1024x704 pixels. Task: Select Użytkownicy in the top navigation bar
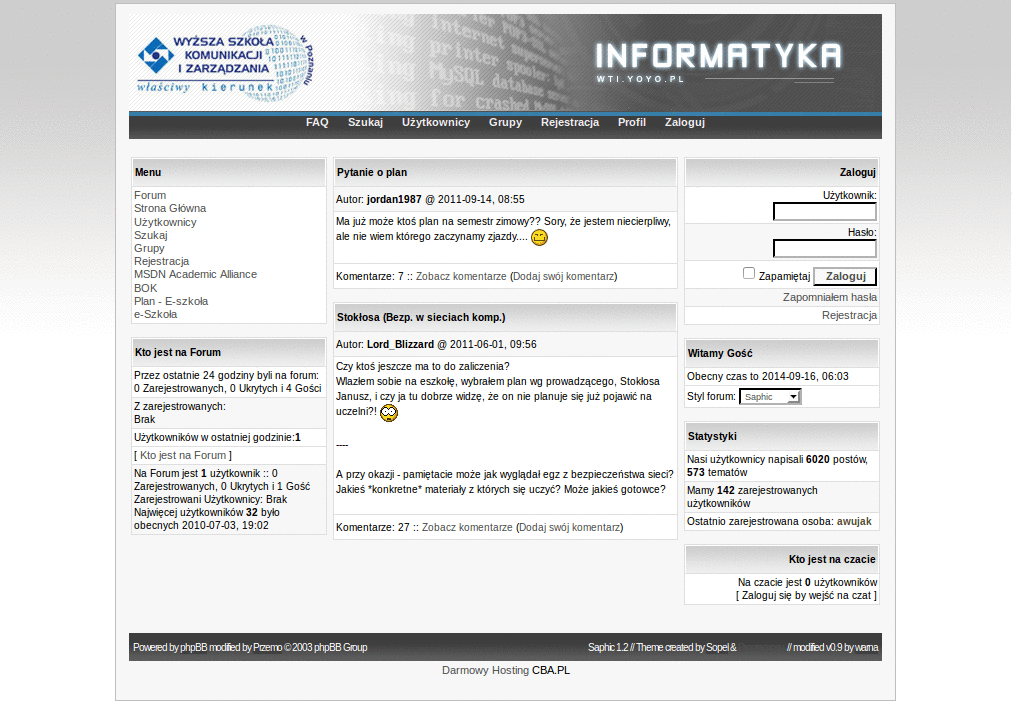(x=436, y=122)
